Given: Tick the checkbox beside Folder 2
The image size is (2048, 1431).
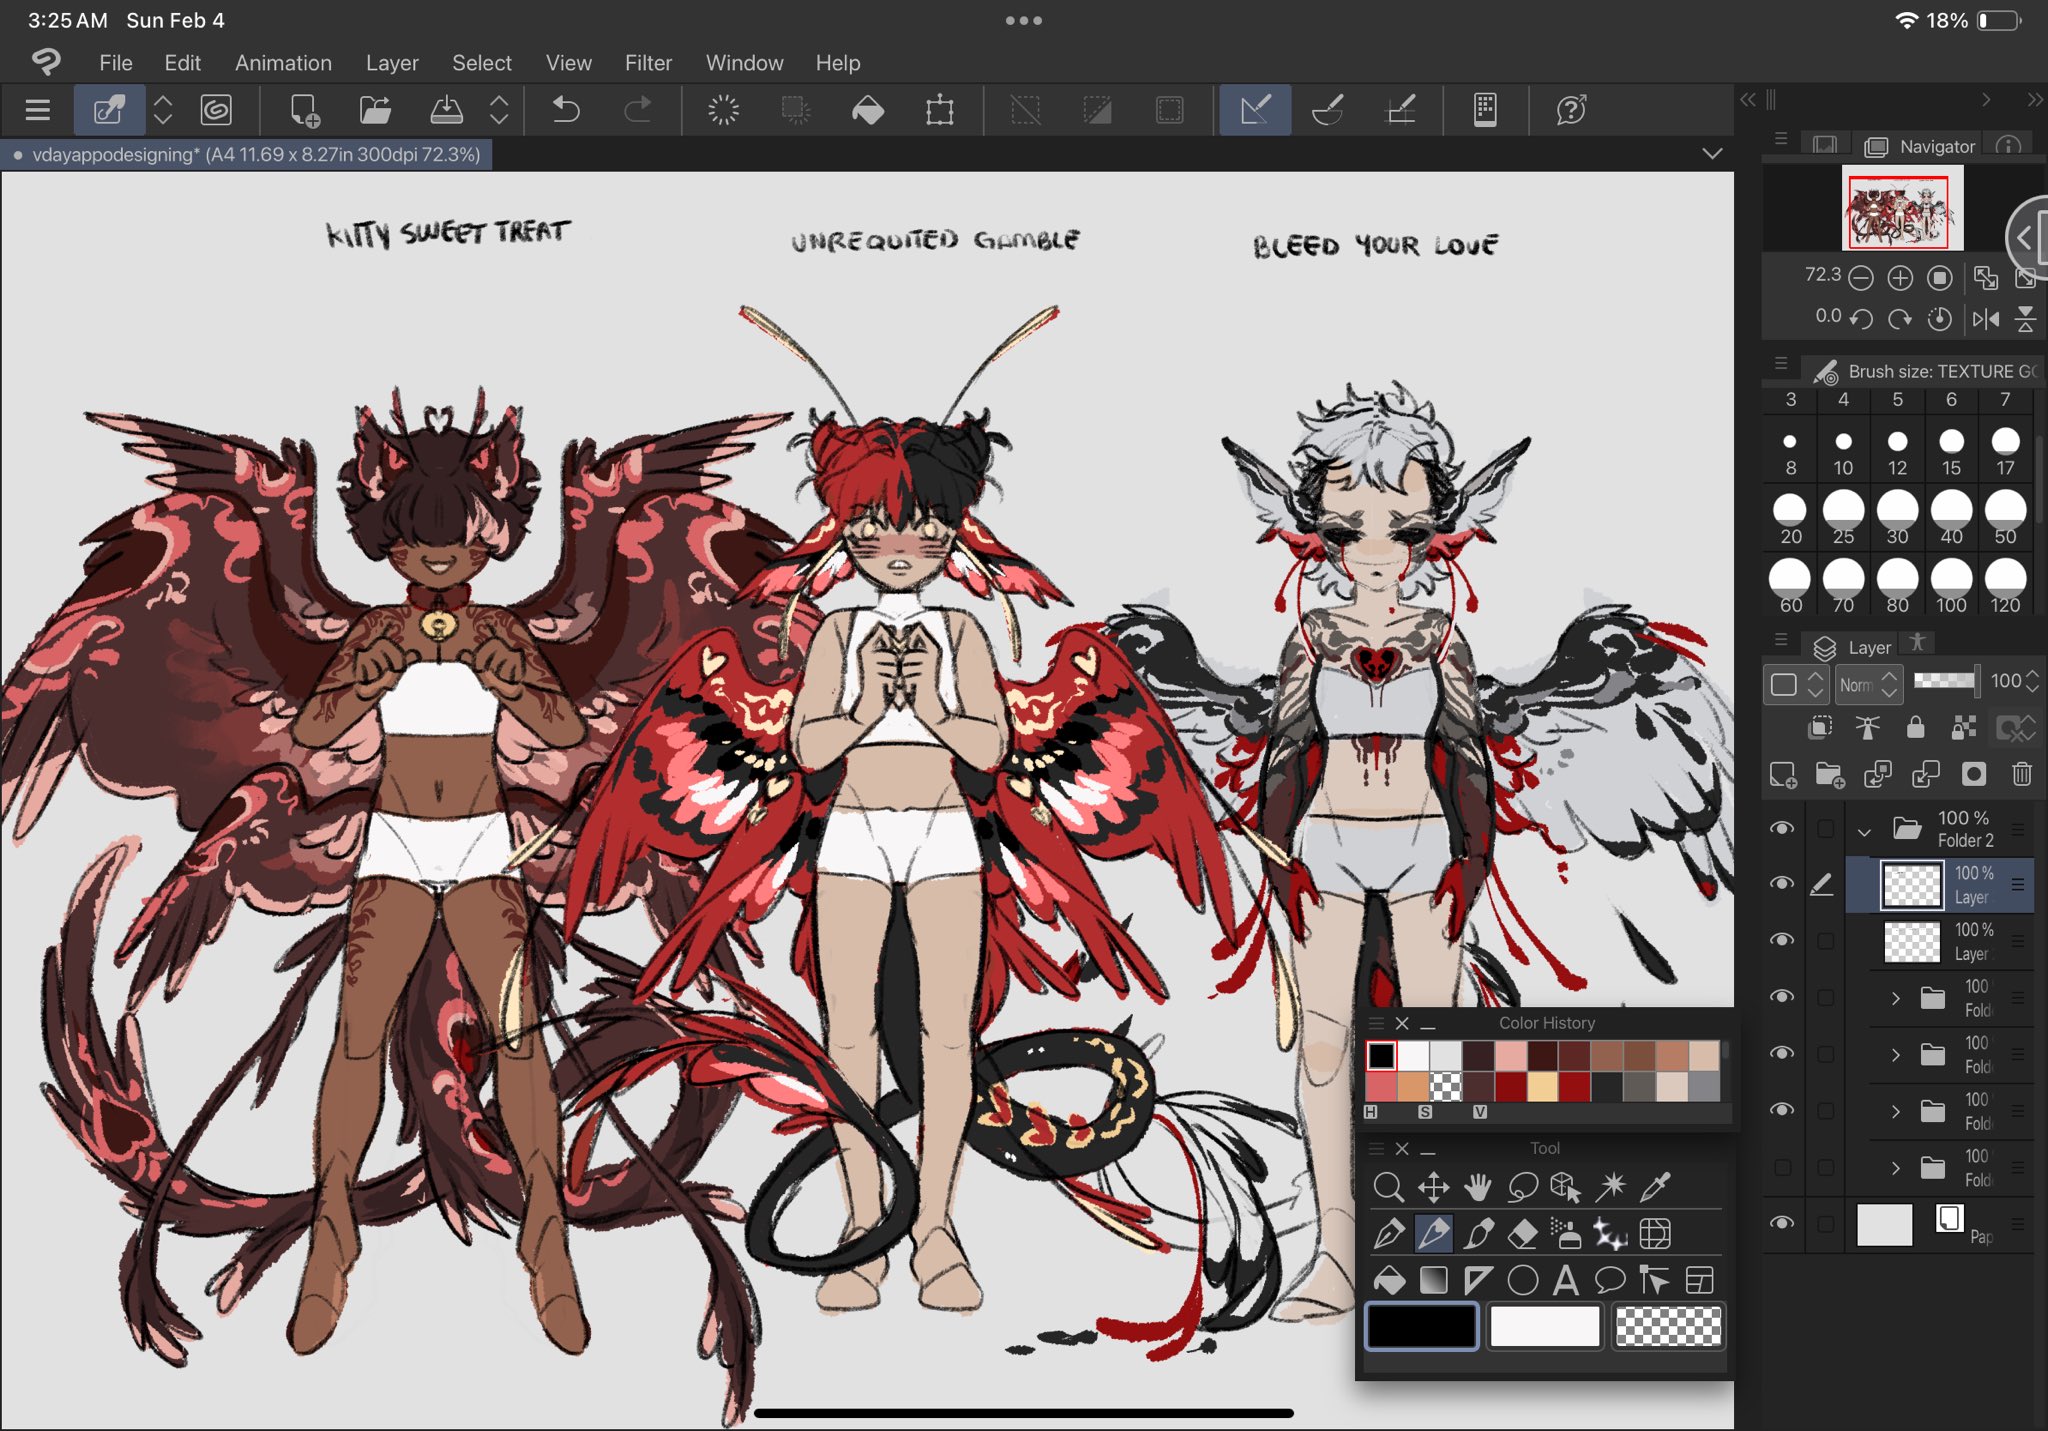Looking at the screenshot, I should click(1826, 828).
